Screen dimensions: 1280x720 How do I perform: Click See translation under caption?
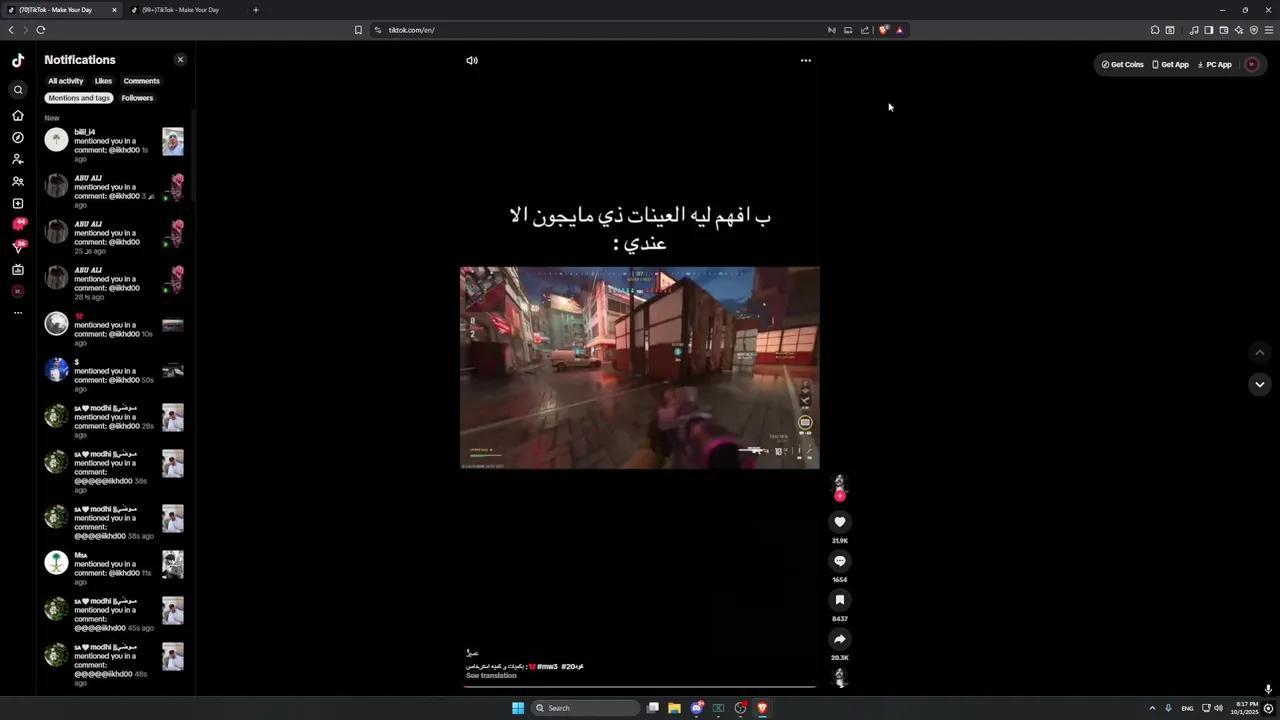click(491, 676)
